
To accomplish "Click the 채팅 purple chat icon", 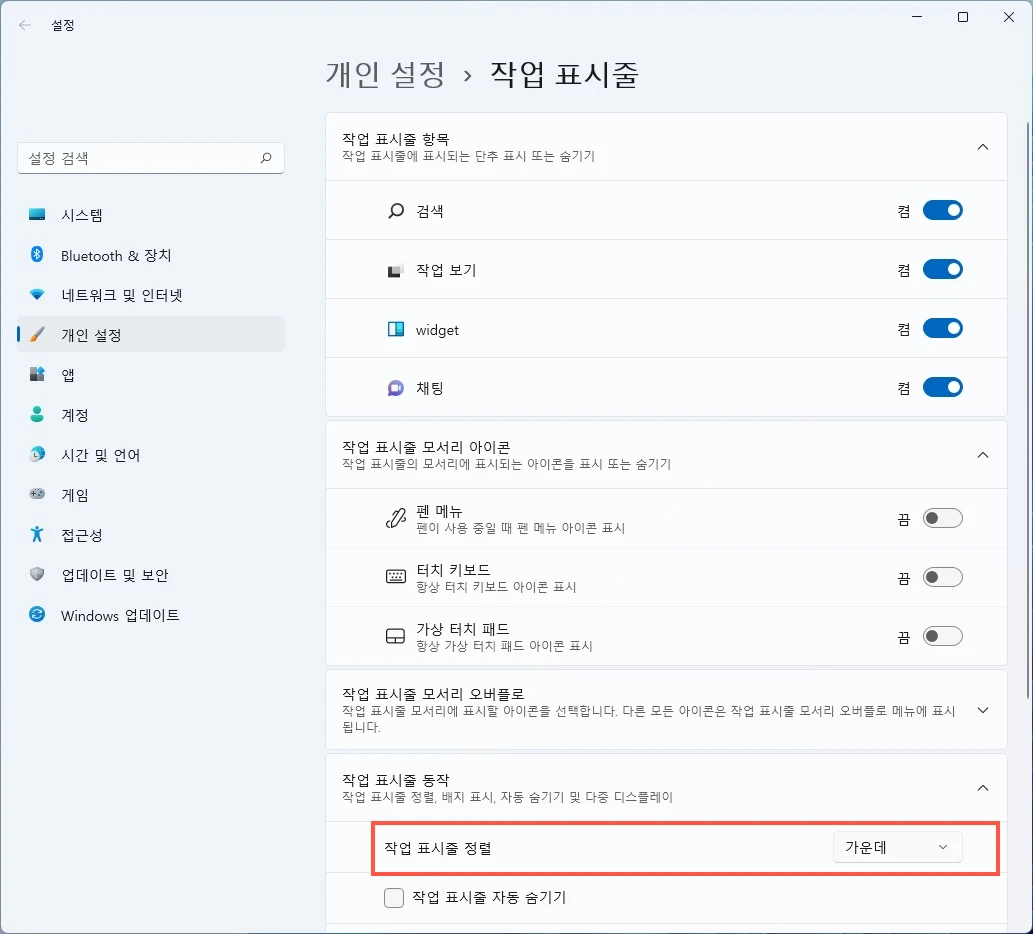I will pyautogui.click(x=395, y=388).
